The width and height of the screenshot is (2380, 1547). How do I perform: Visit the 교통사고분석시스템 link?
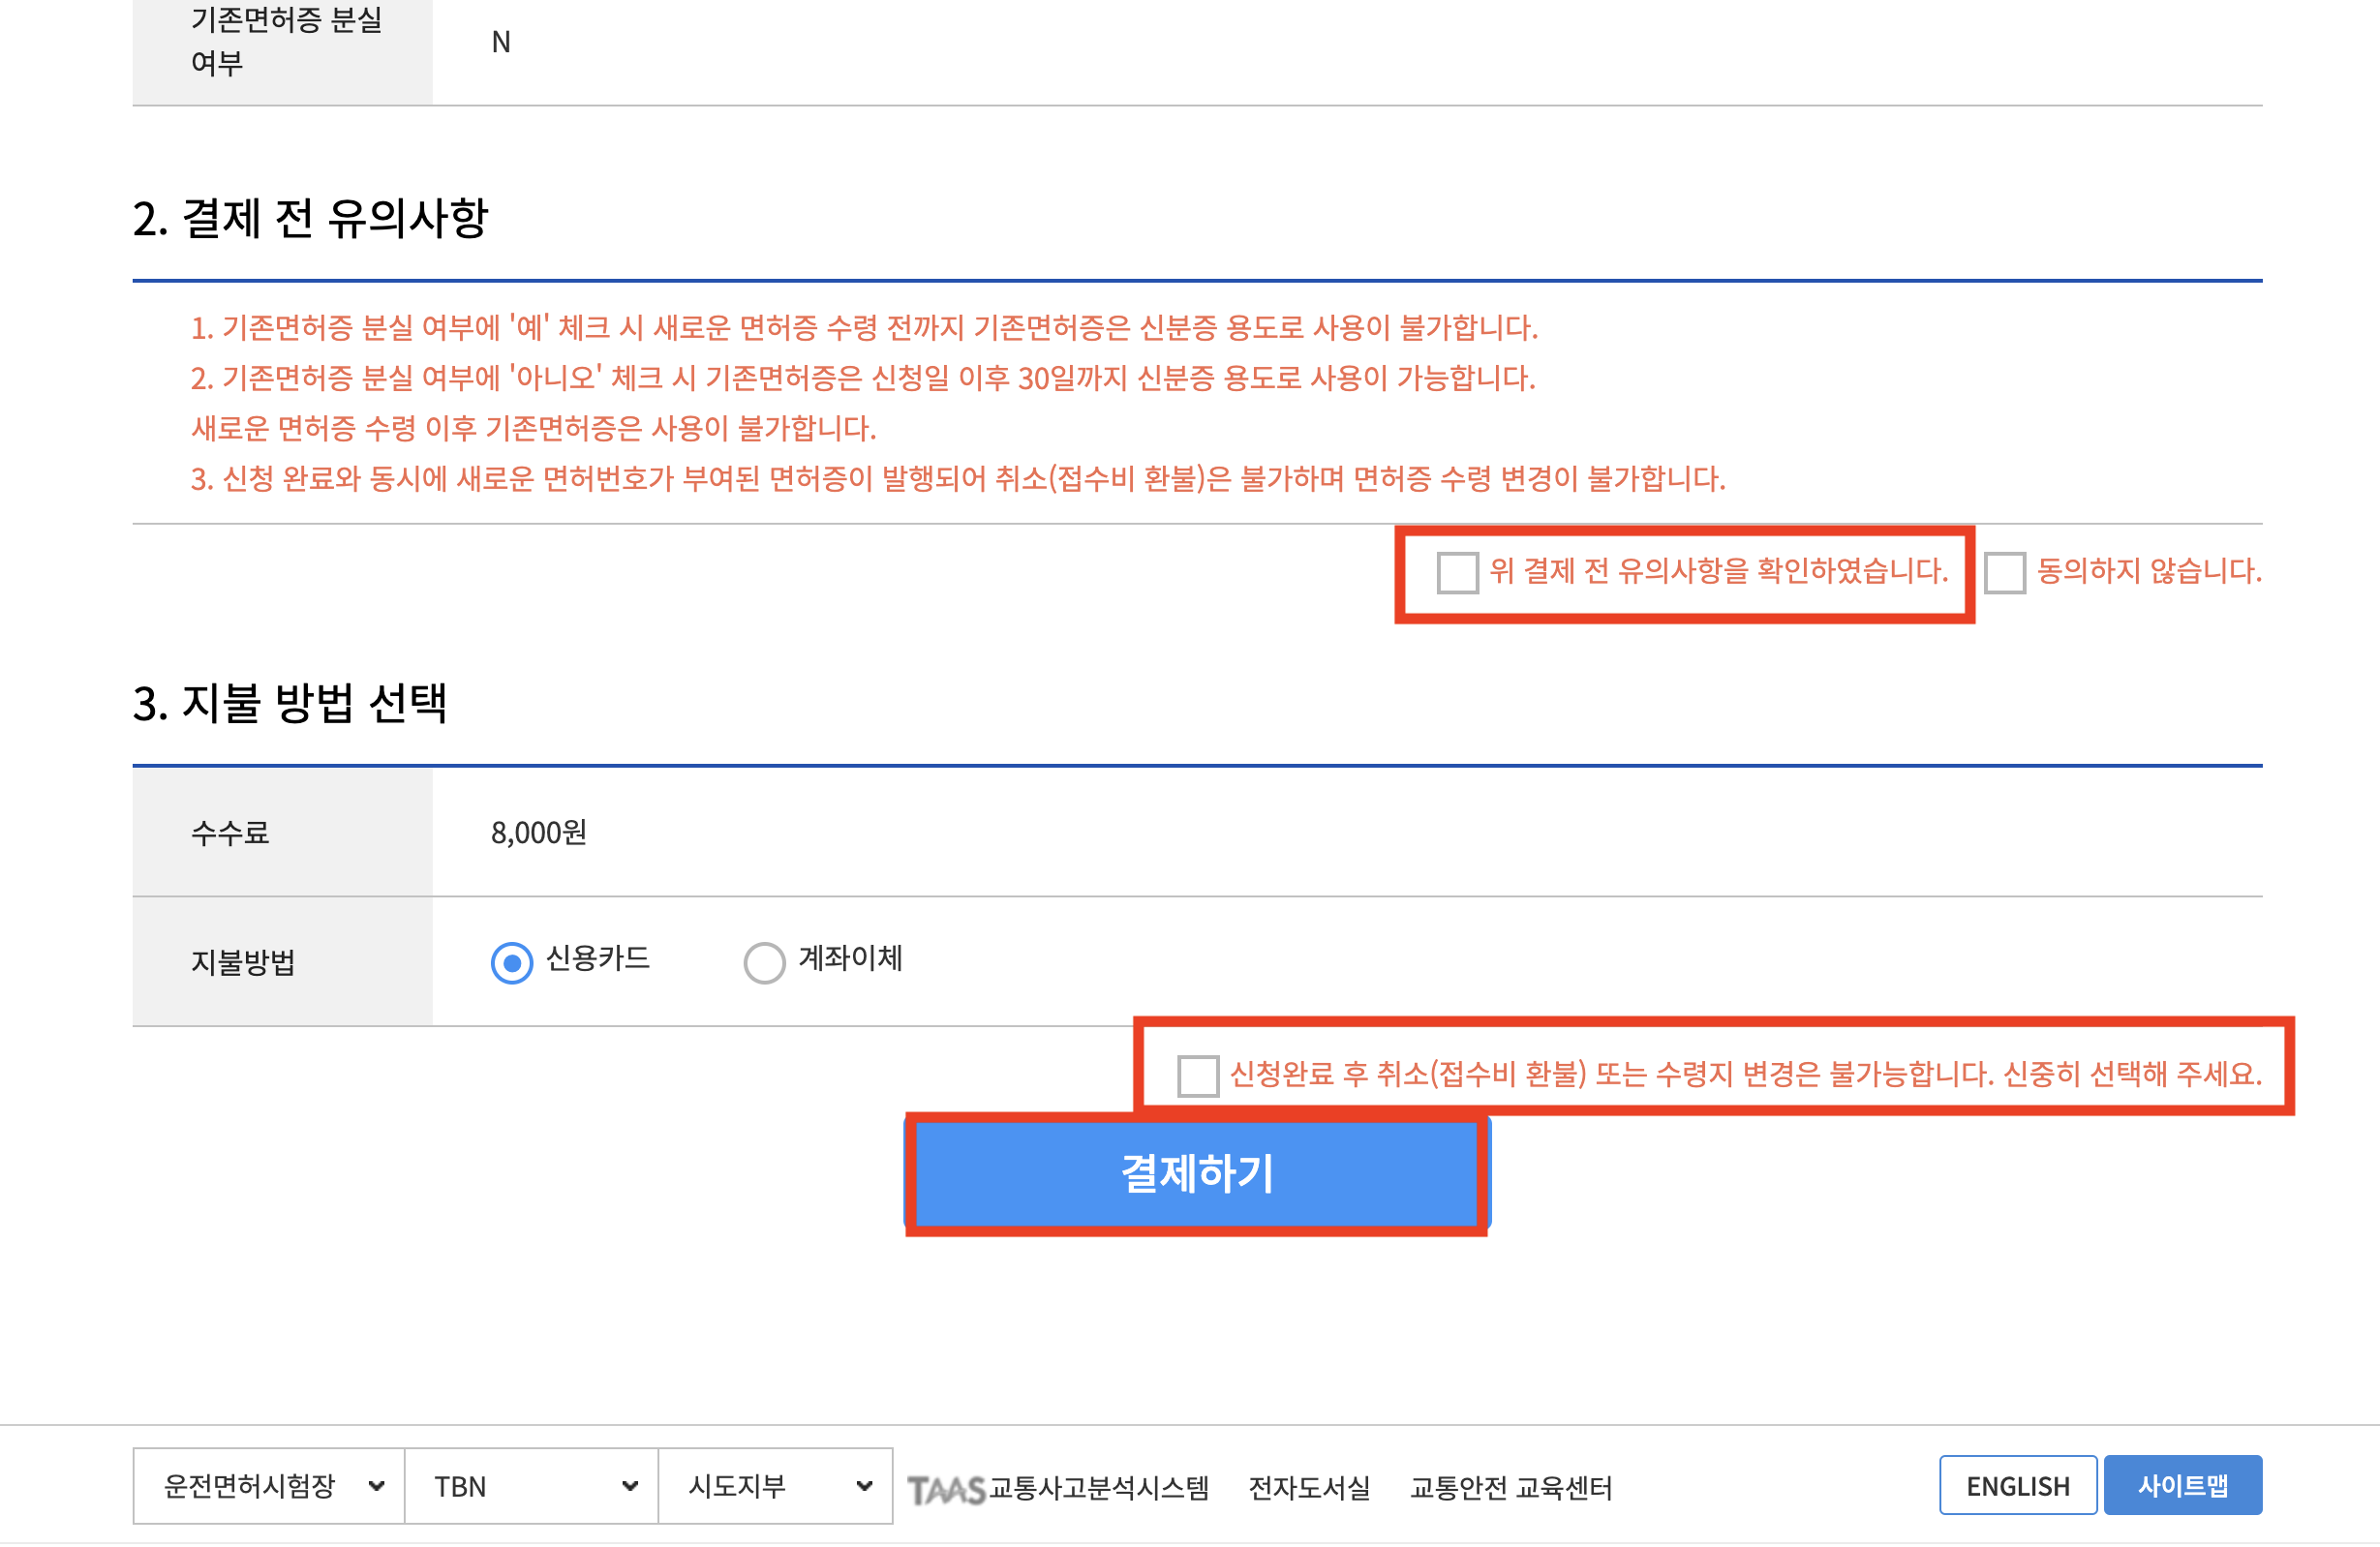[x=1100, y=1487]
